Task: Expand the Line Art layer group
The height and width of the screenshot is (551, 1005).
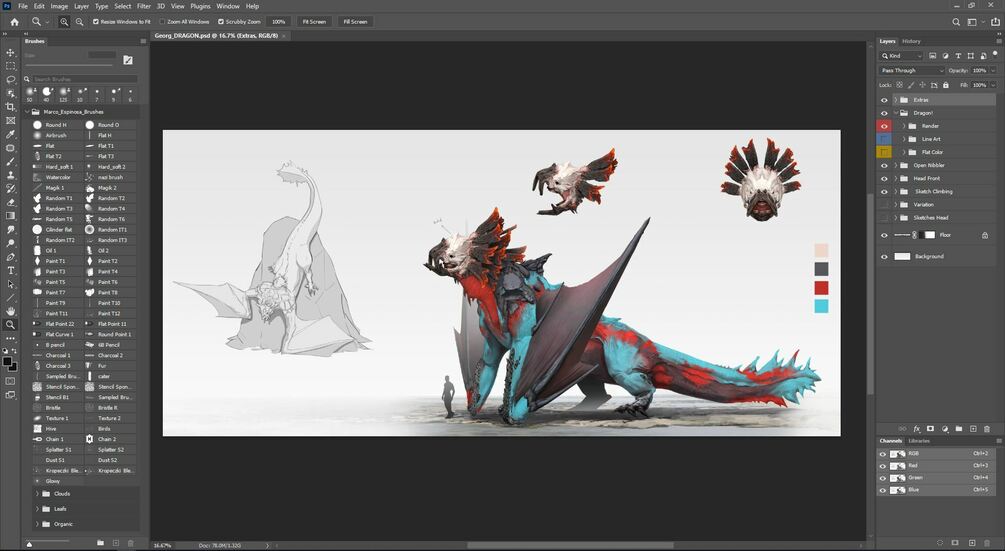Action: (904, 139)
